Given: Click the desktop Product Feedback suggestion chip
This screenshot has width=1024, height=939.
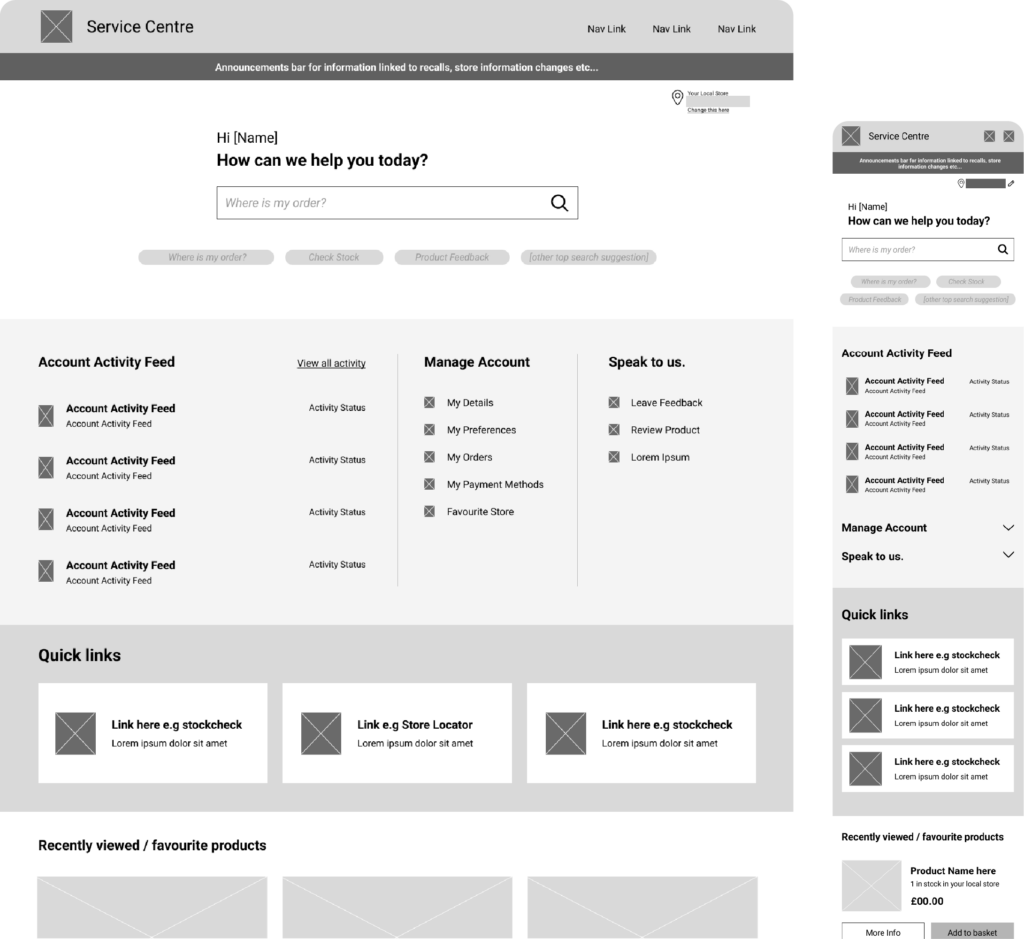Looking at the screenshot, I should click(452, 257).
